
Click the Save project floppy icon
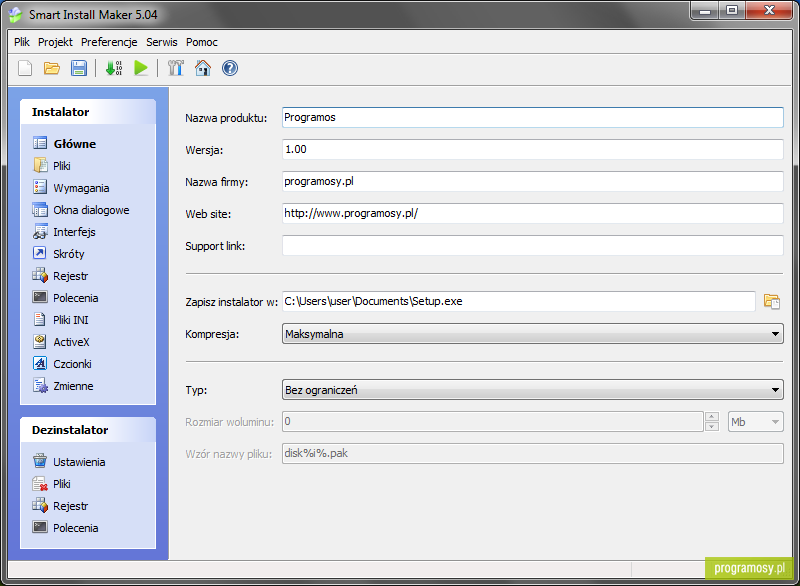point(79,68)
